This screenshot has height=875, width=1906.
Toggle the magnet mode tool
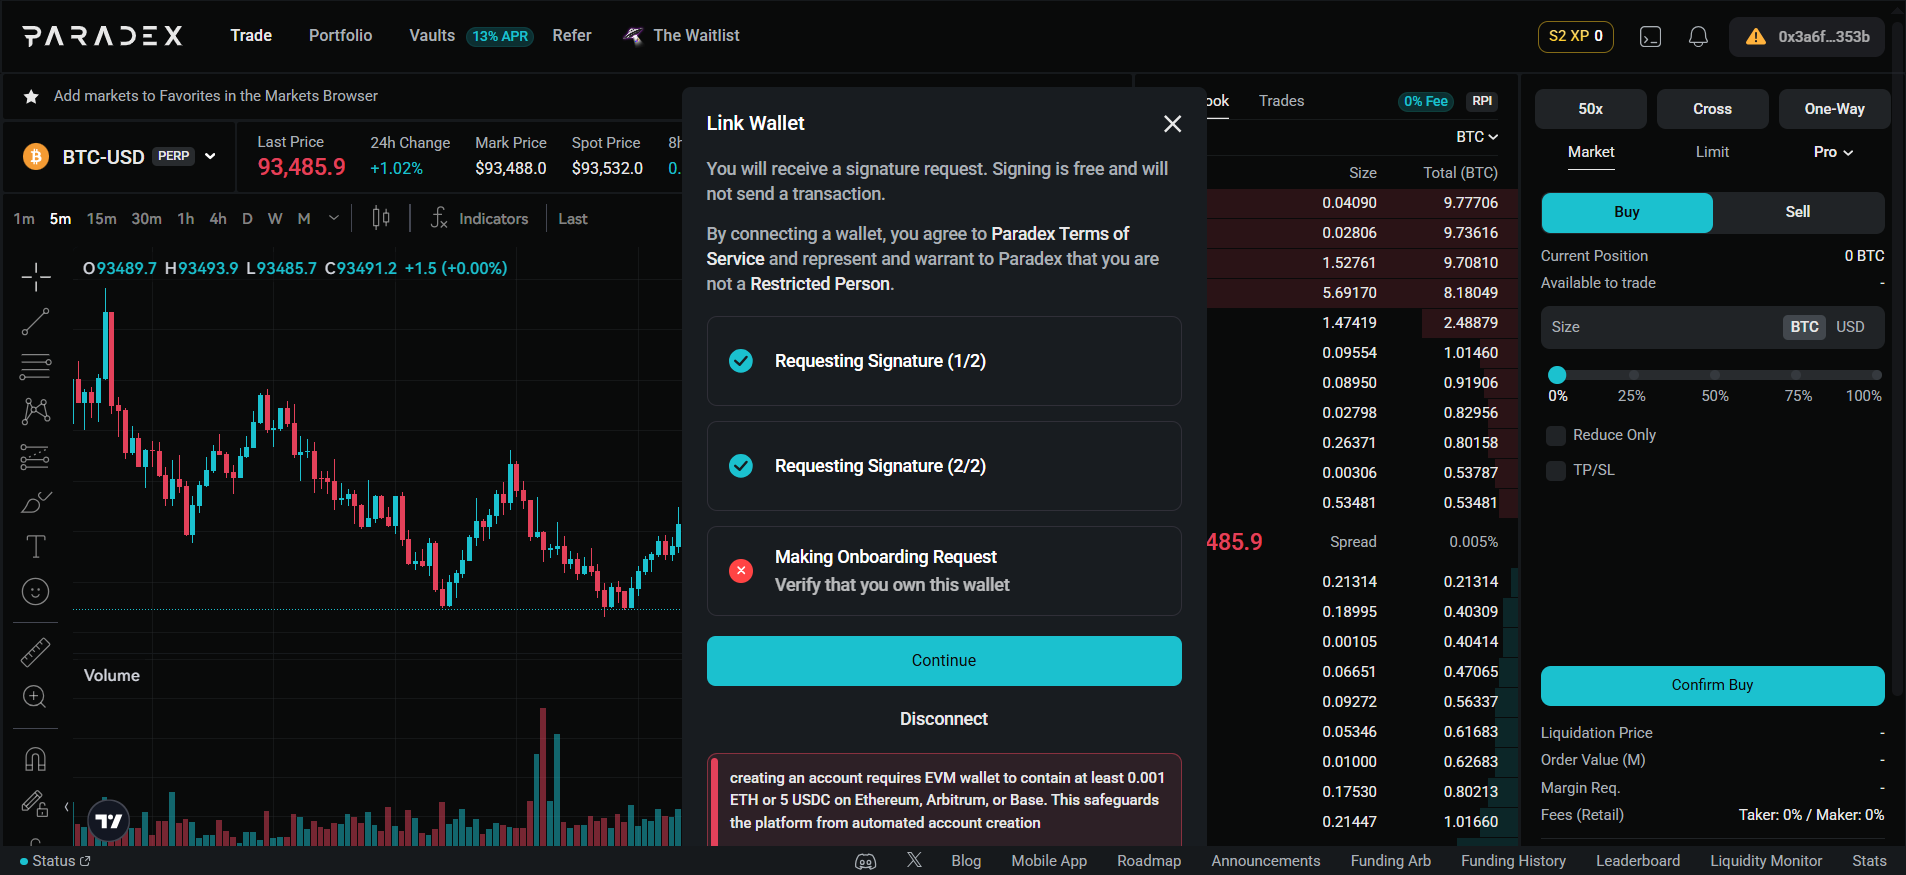(x=36, y=759)
